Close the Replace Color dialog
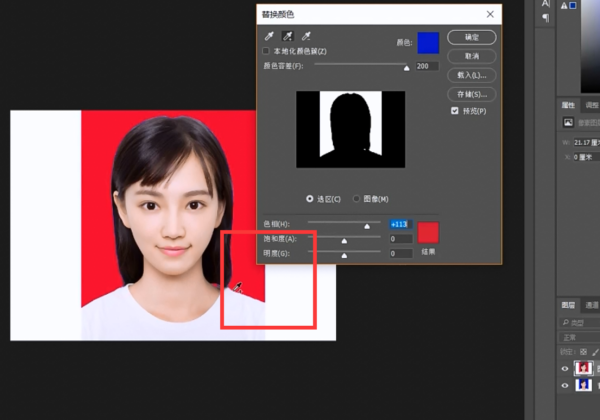The image size is (600, 420). click(490, 14)
